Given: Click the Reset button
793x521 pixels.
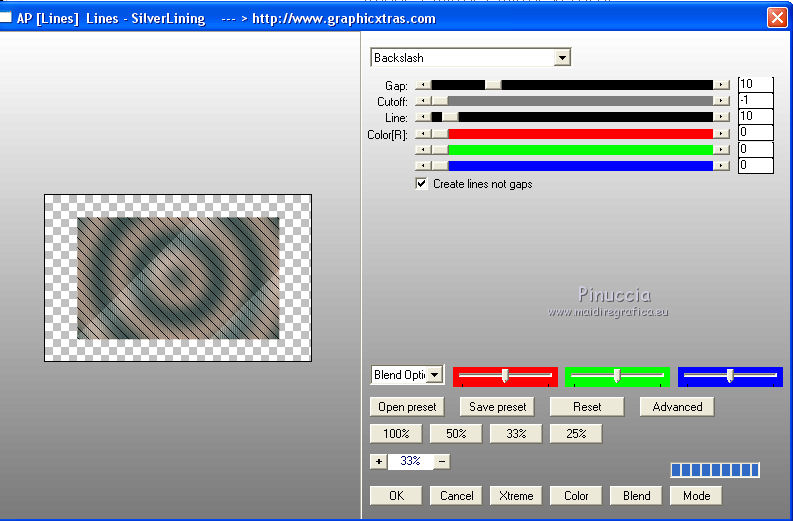Looking at the screenshot, I should click(x=587, y=407).
